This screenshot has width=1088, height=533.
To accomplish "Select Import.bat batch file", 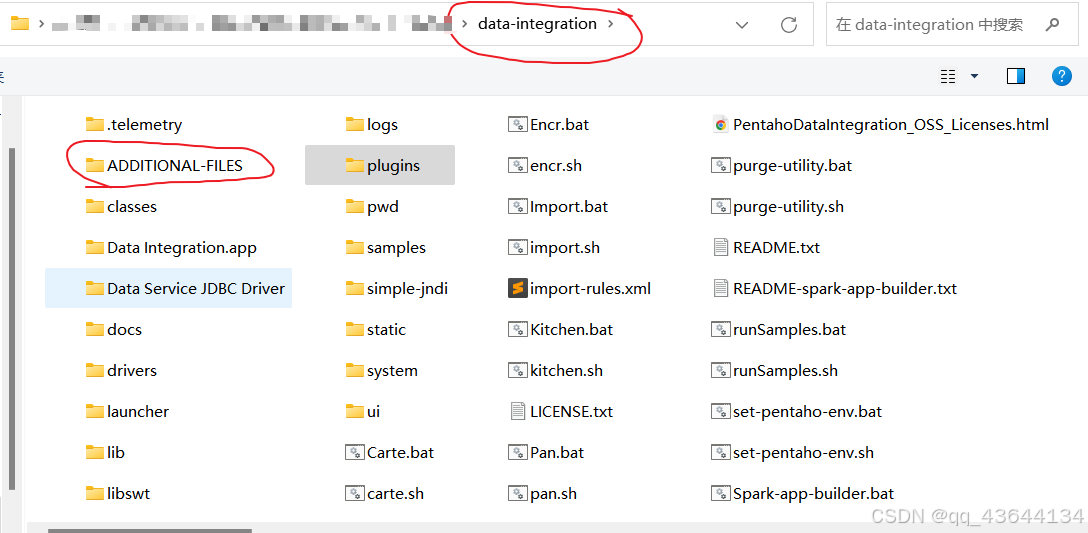I will [559, 207].
